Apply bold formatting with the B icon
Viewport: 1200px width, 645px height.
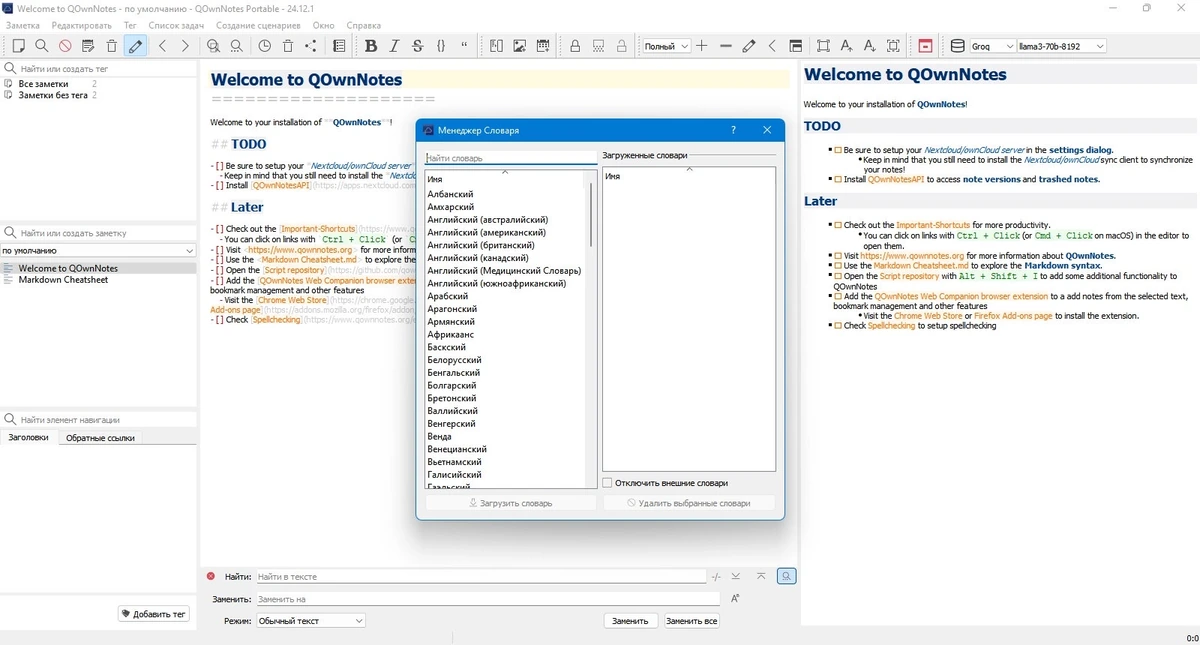[x=371, y=46]
